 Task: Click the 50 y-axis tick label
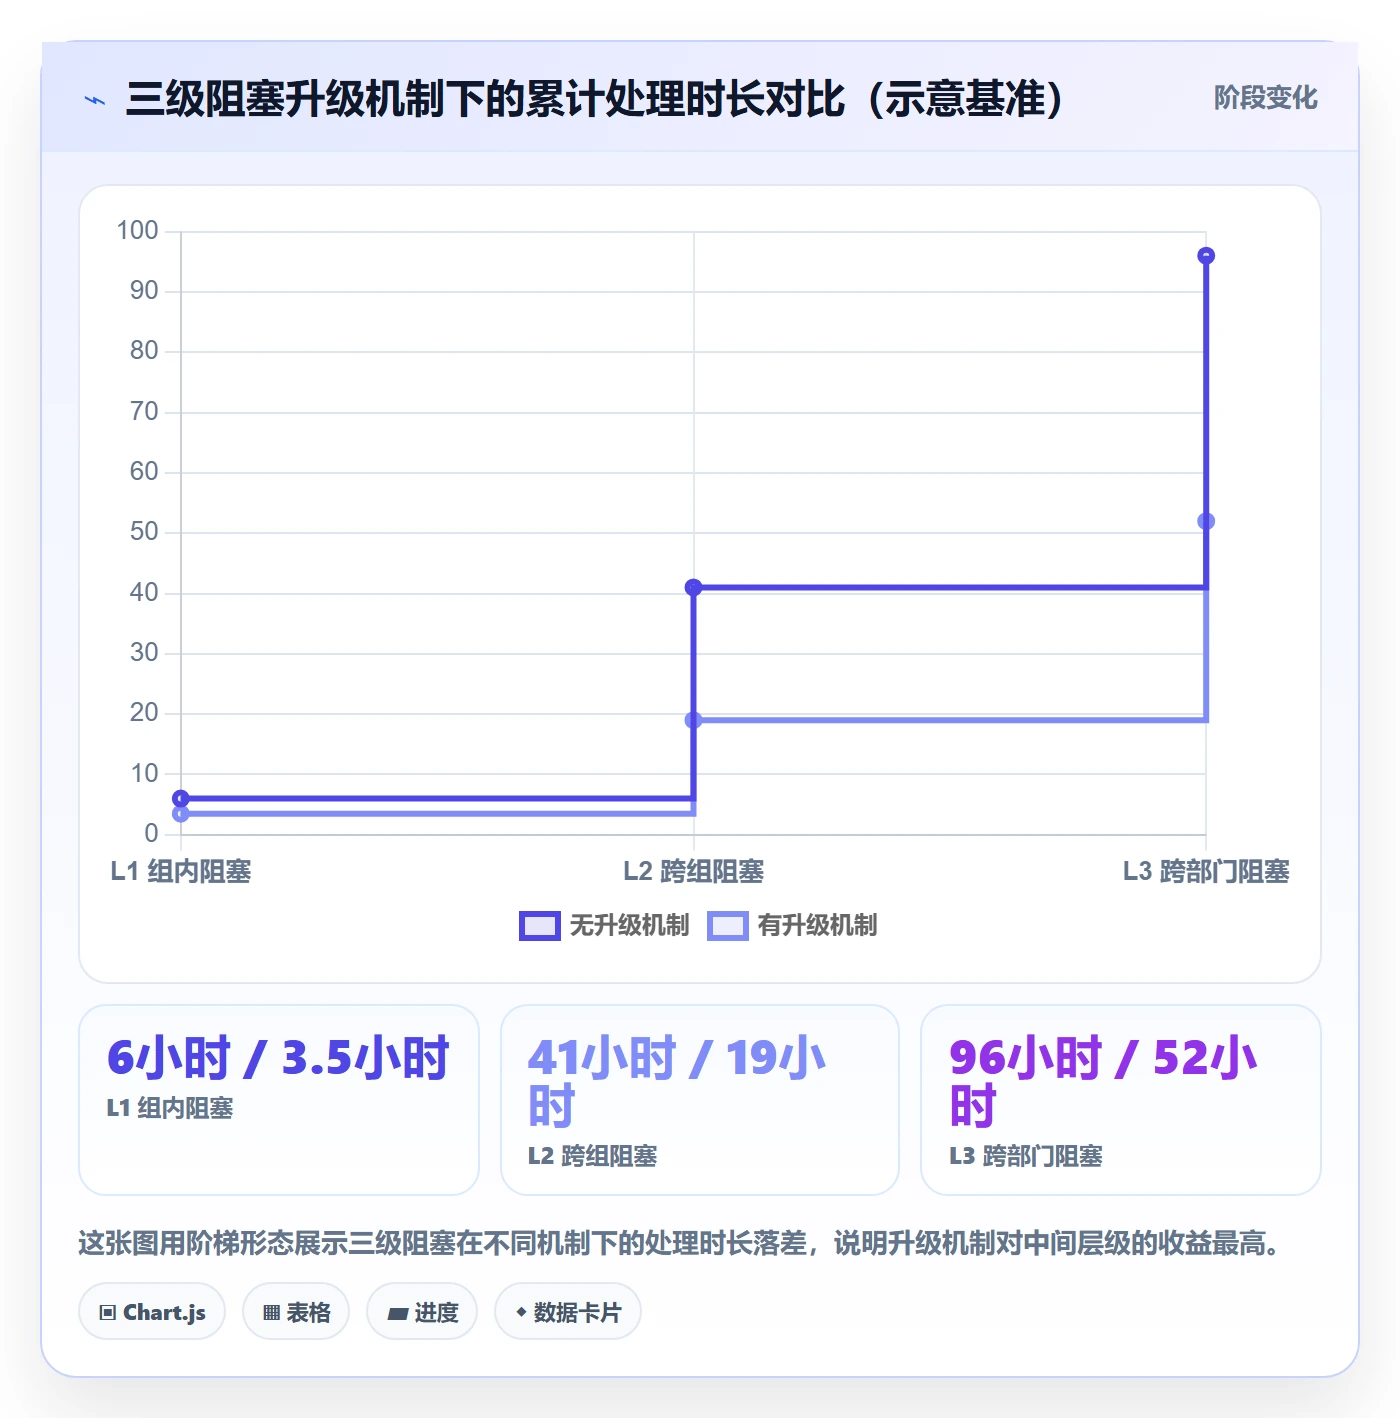pos(144,532)
